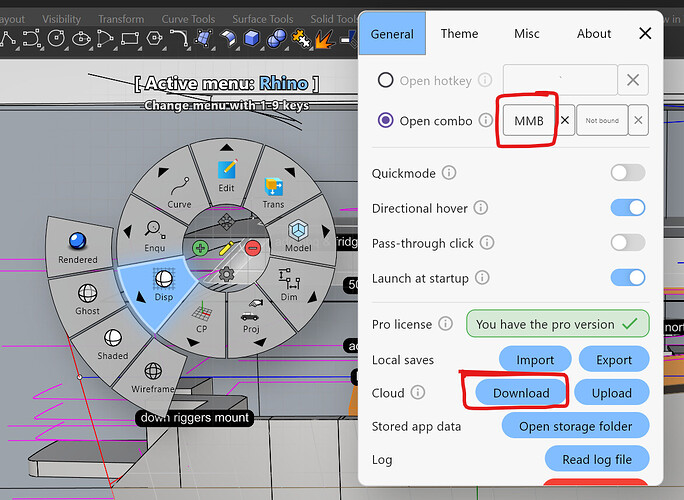This screenshot has height=500, width=684.
Task: Click Open storage folder button
Action: (x=575, y=426)
